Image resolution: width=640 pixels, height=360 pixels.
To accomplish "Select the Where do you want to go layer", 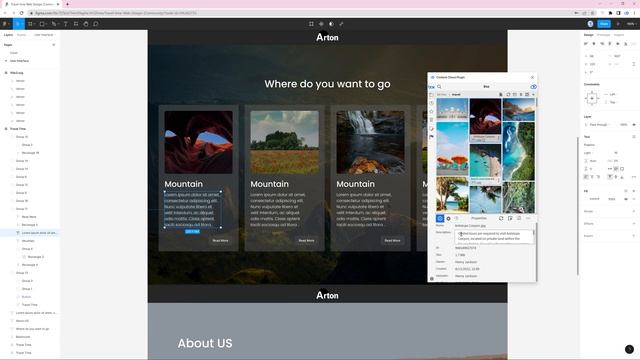I will (32, 329).
